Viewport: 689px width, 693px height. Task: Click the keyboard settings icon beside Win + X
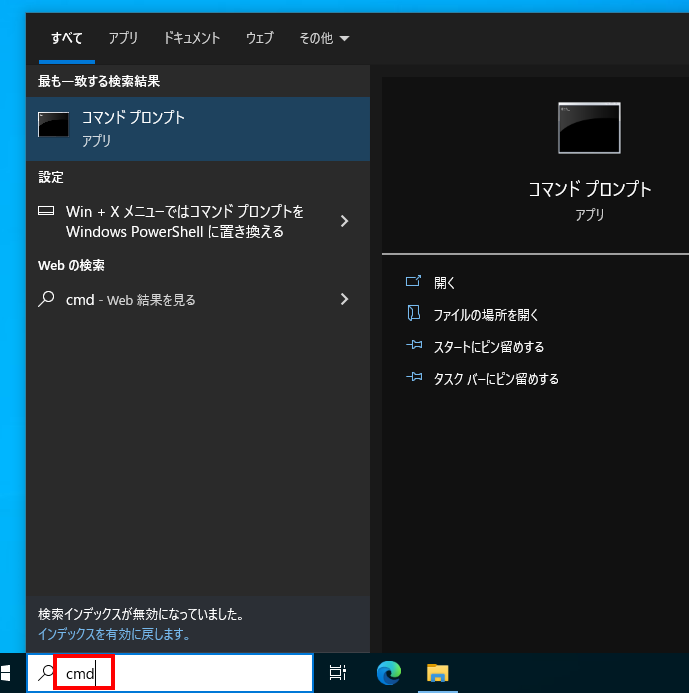pyautogui.click(x=46, y=211)
